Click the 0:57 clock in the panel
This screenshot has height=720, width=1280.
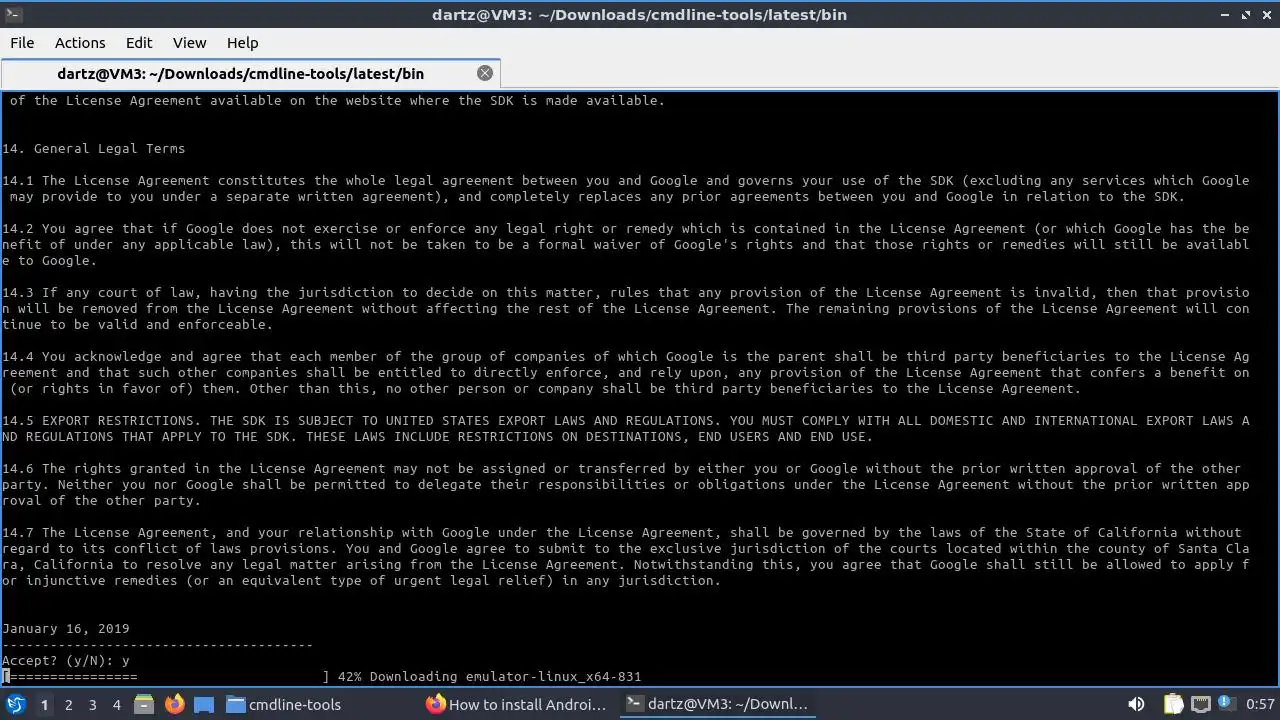click(x=1260, y=704)
